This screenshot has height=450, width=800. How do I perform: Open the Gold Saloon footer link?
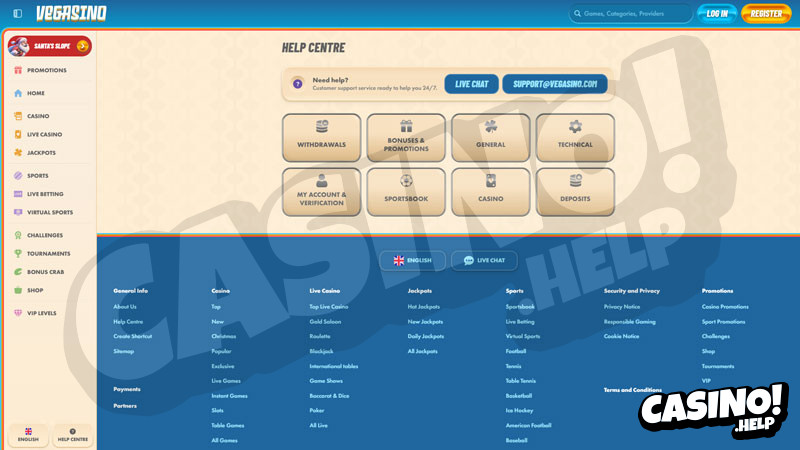point(325,322)
